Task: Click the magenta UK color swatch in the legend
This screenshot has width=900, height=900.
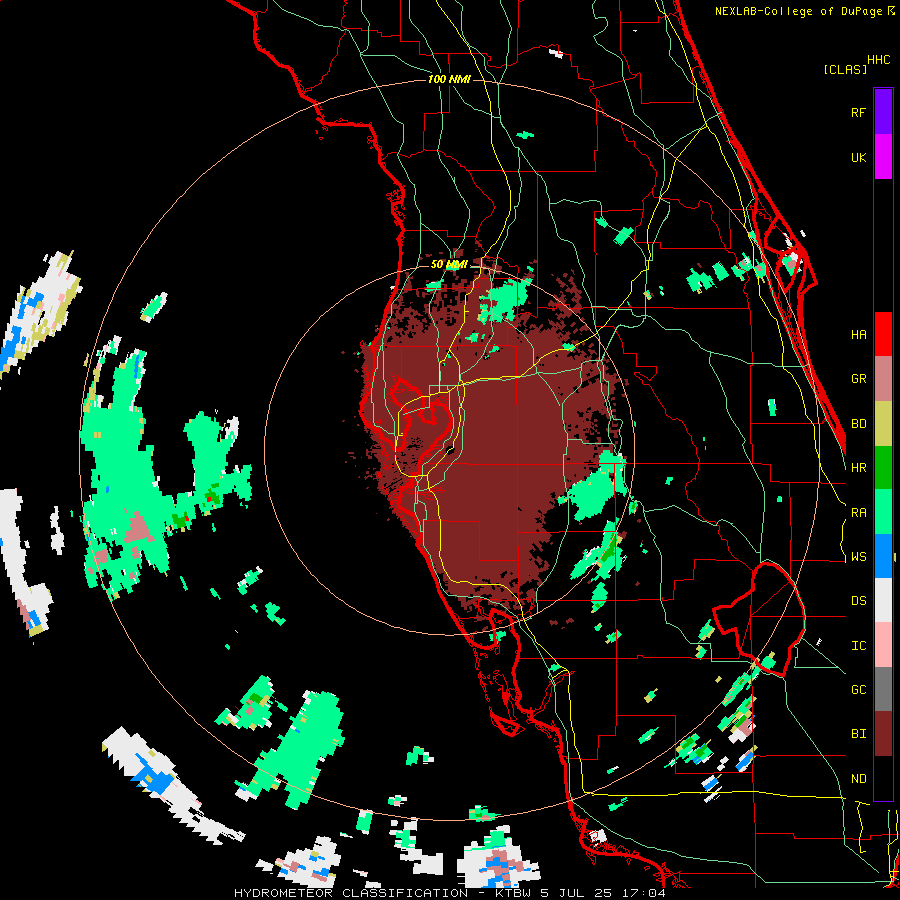Action: pos(883,157)
